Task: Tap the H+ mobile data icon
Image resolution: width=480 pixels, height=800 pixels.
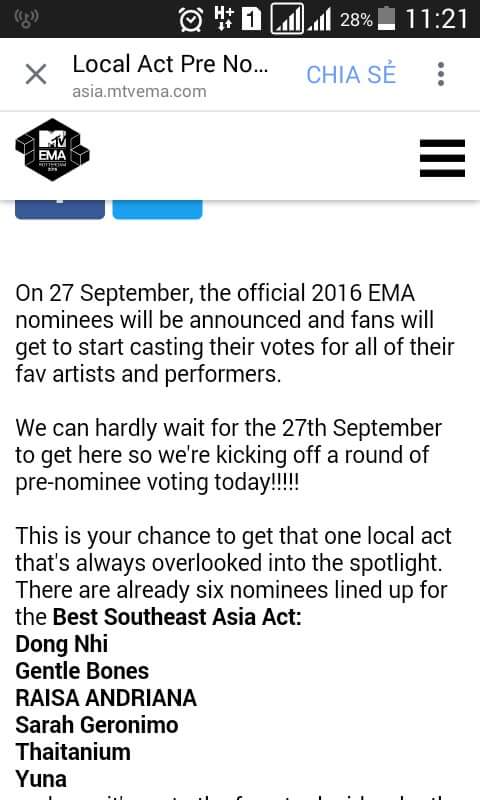Action: click(224, 18)
